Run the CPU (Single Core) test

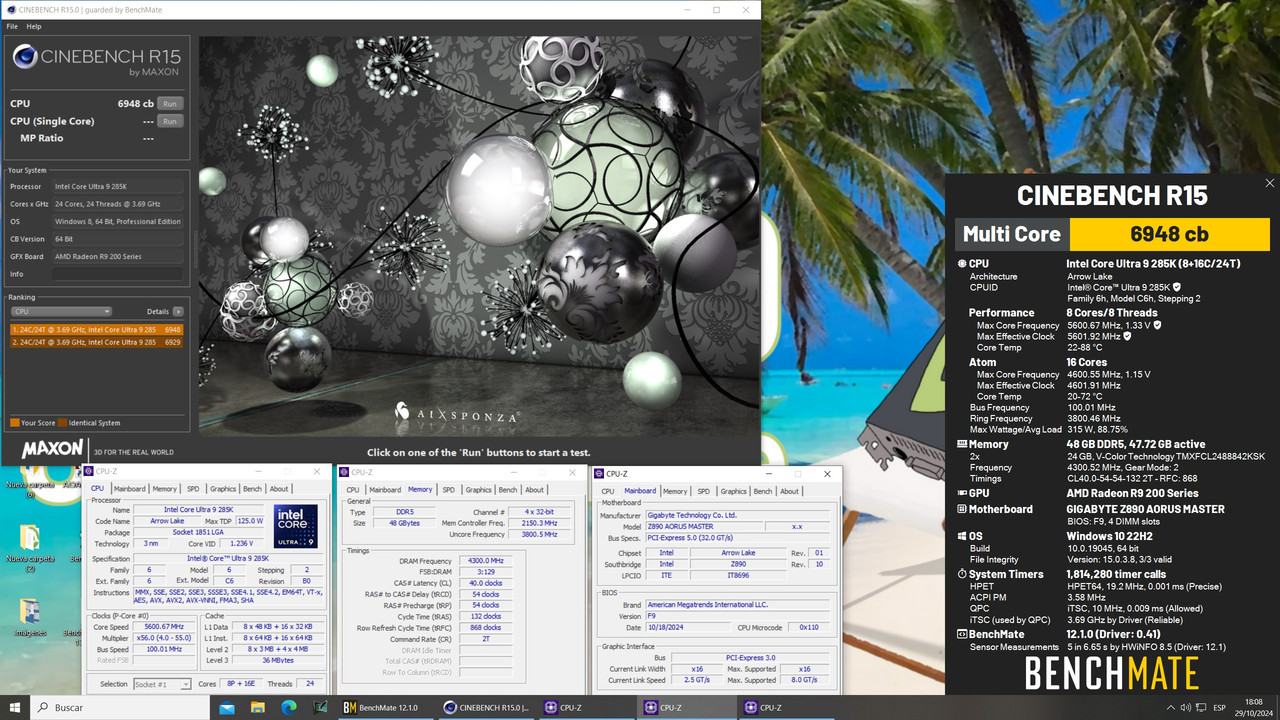pyautogui.click(x=170, y=121)
